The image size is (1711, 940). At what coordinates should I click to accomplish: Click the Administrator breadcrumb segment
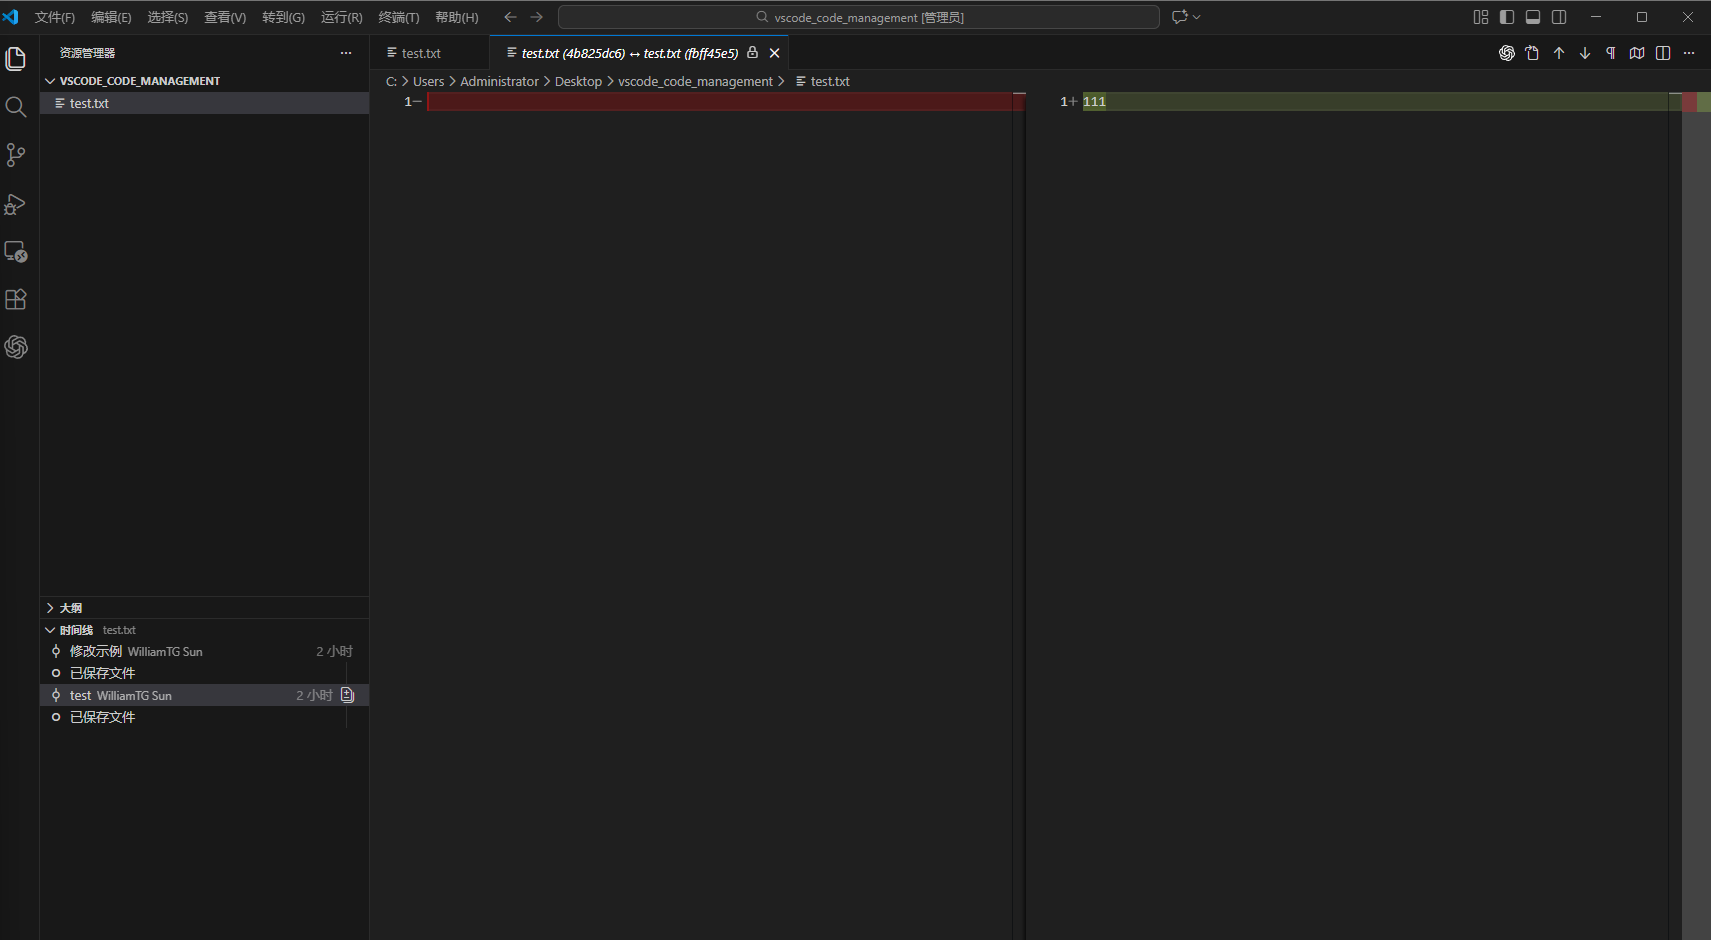tap(499, 81)
